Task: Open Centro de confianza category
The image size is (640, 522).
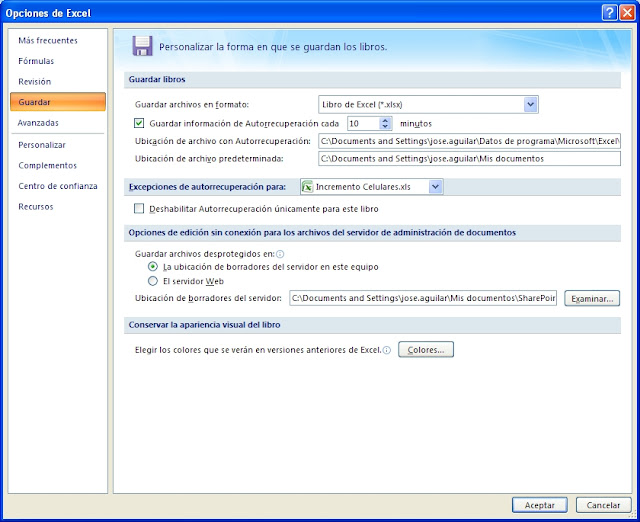Action: (58, 186)
